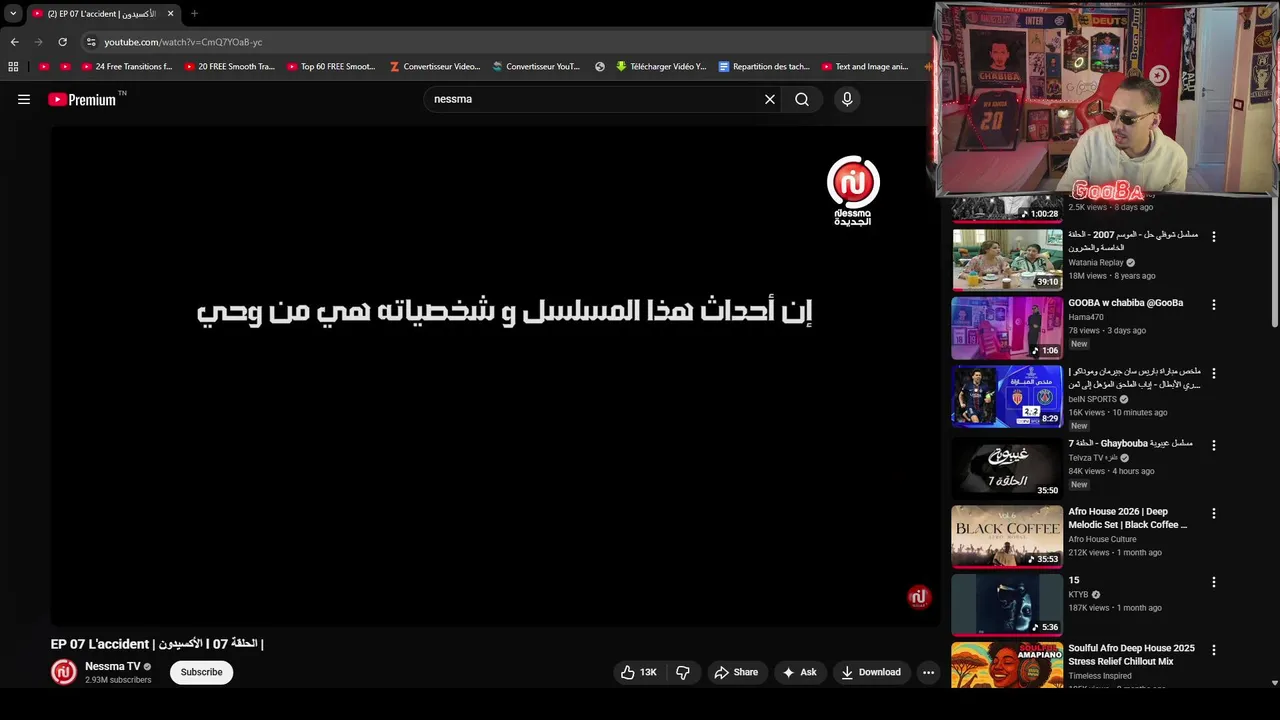Open more options for GOOBA w chabiba
Image resolution: width=1280 pixels, height=720 pixels.
pos(1214,304)
